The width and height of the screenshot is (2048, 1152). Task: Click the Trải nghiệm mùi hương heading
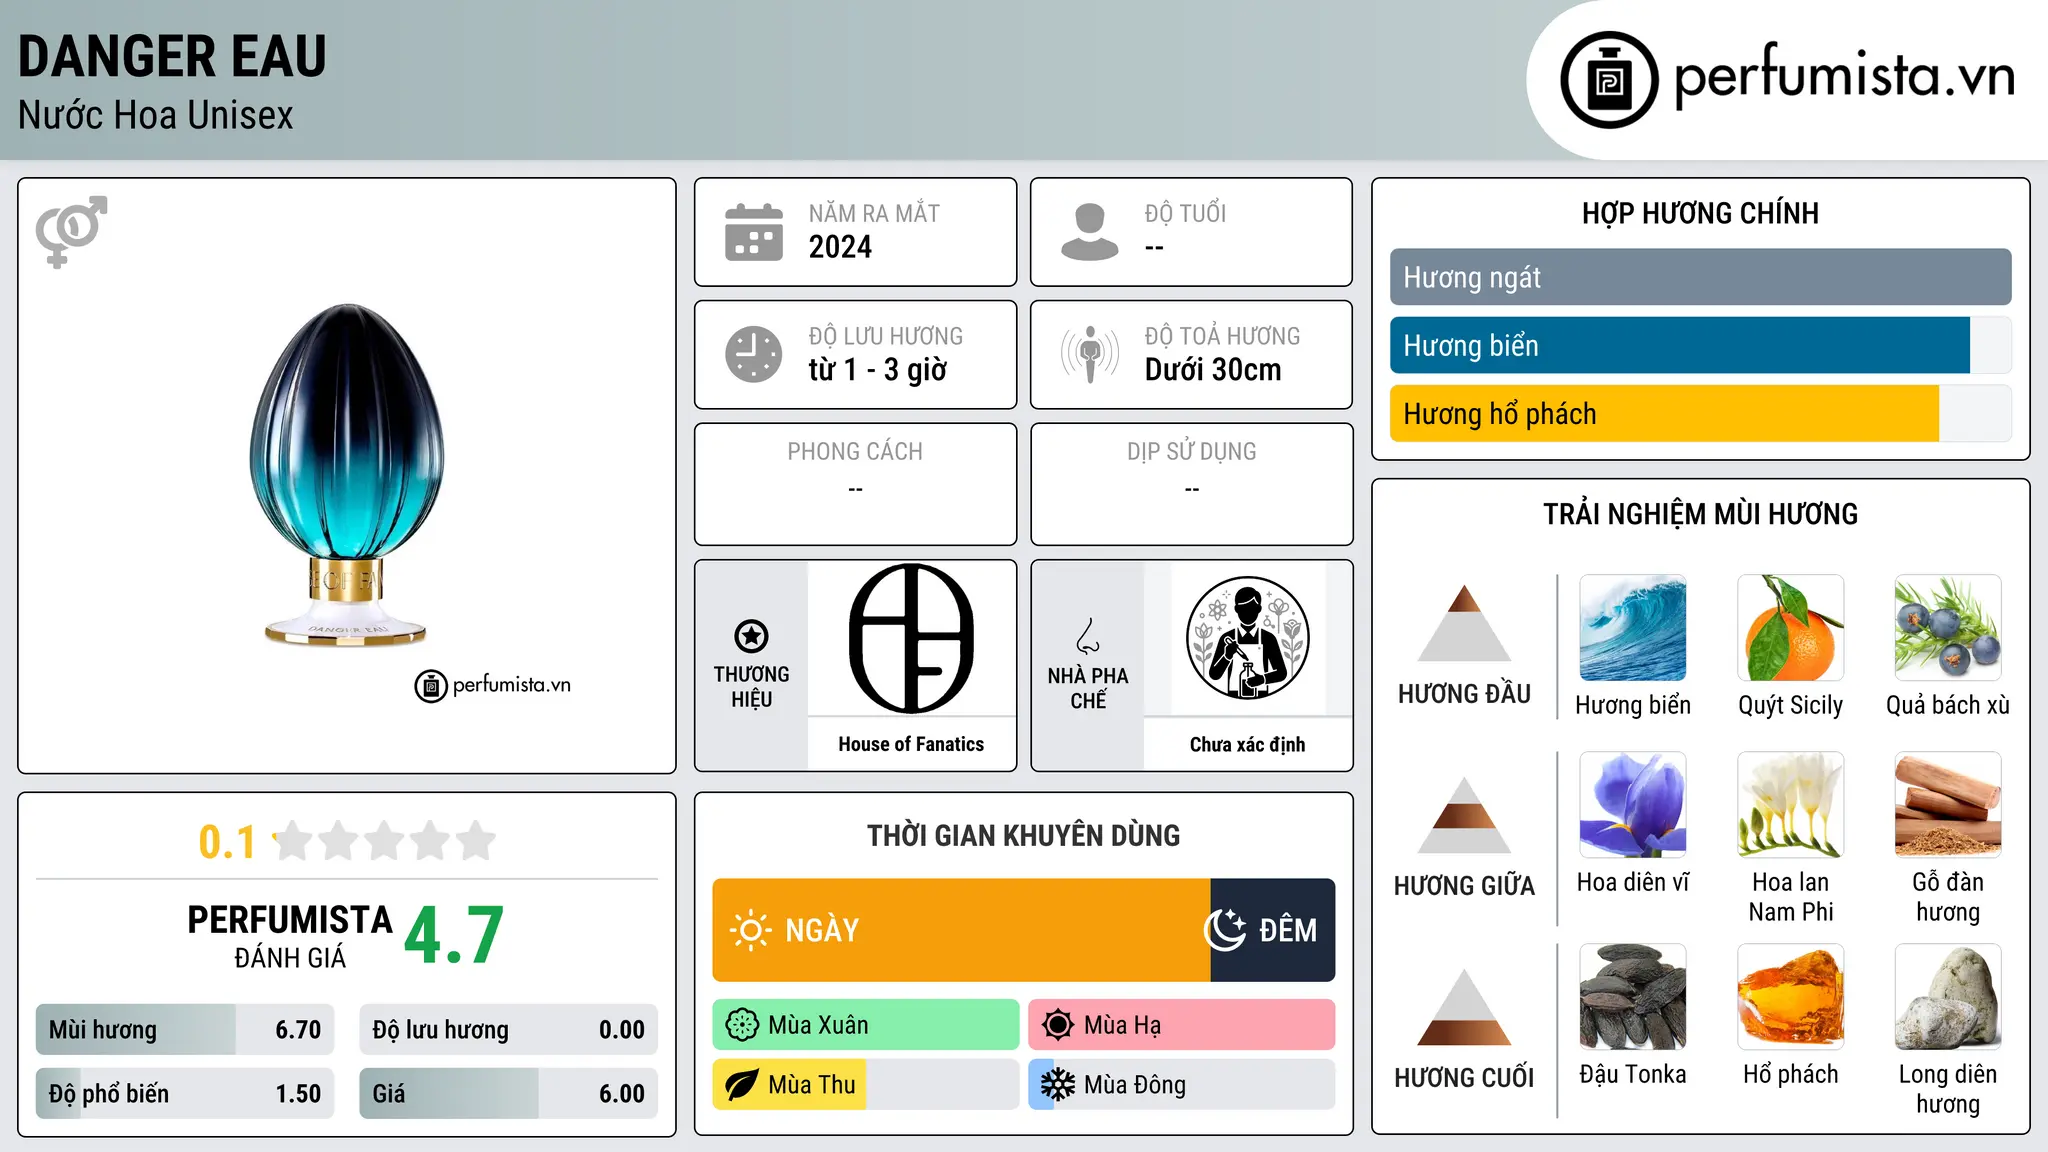coord(1700,514)
